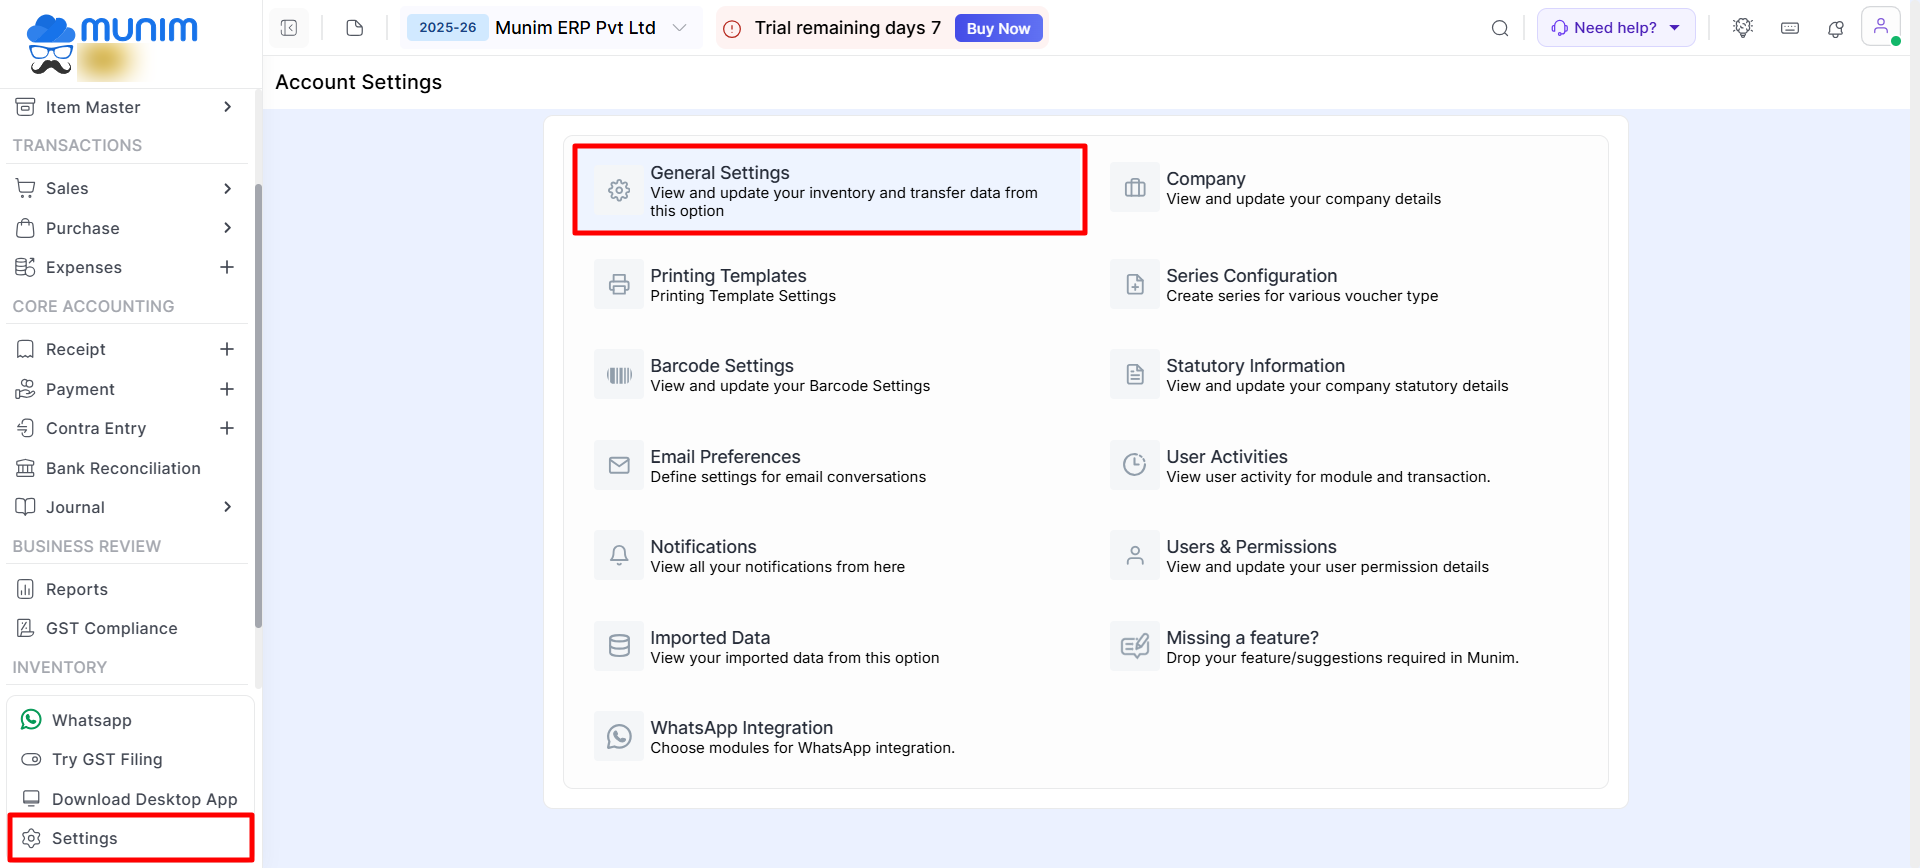
Task: Click the Buy Now button
Action: pos(997,28)
